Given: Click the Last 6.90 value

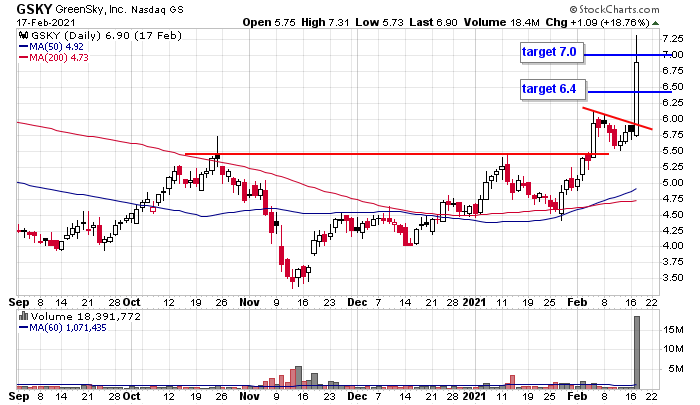Looking at the screenshot, I should 433,22.
